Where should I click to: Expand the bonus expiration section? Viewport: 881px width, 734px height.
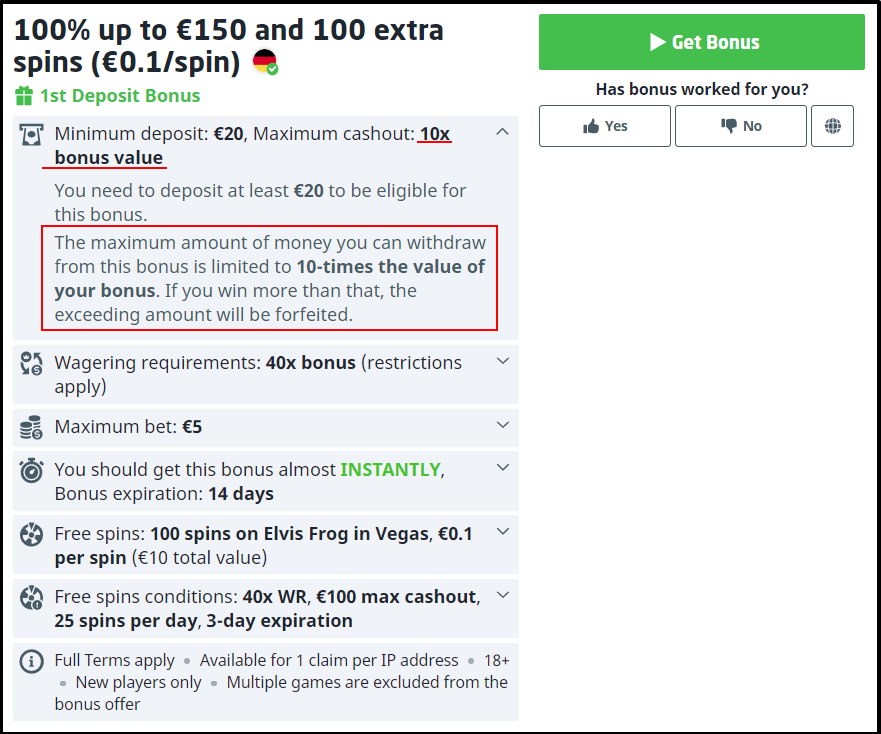(503, 468)
